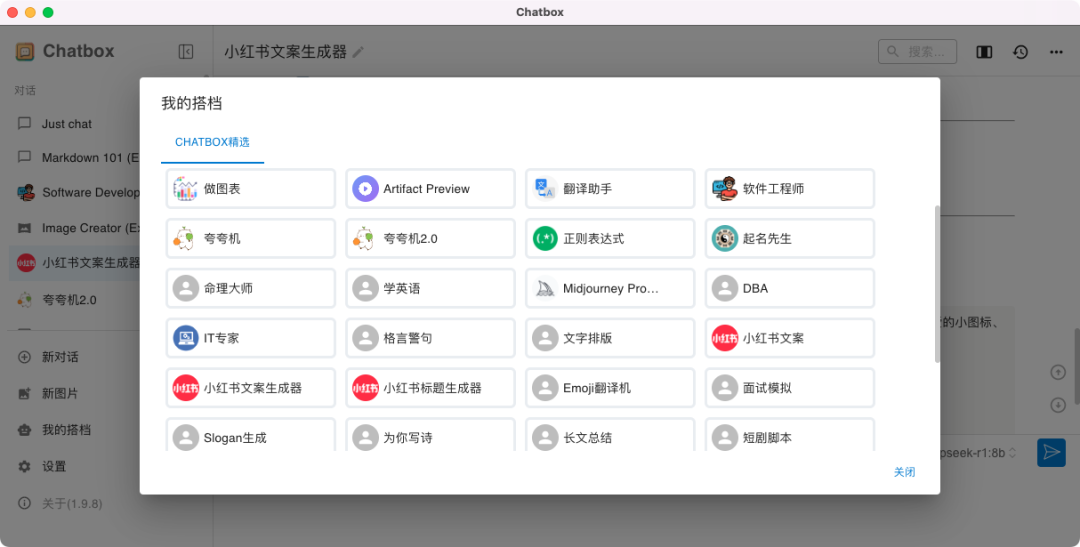The image size is (1080, 547).
Task: Choose the Emoji翻译机 avatar icon
Action: point(545,388)
